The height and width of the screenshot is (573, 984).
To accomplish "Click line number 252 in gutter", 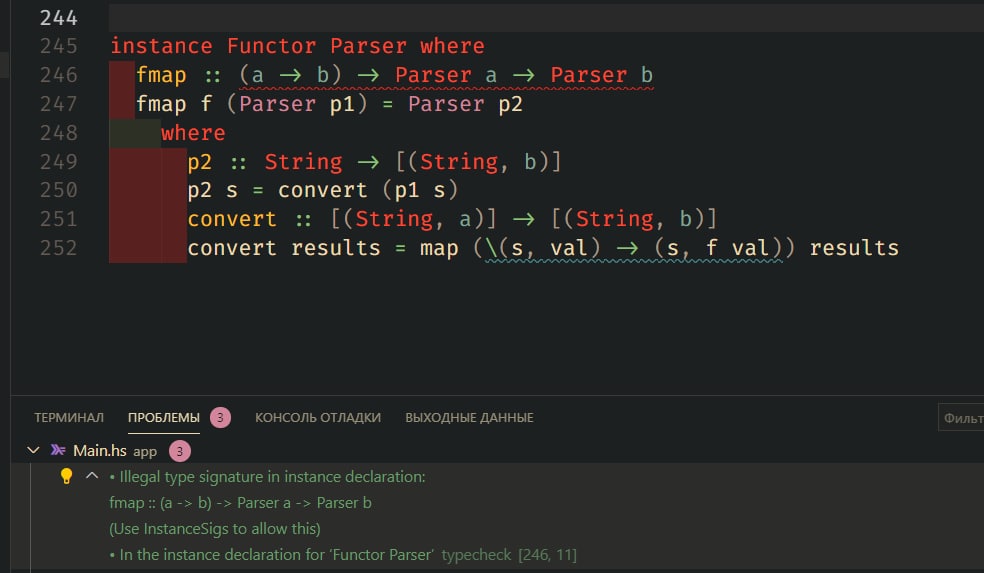I will tap(59, 248).
